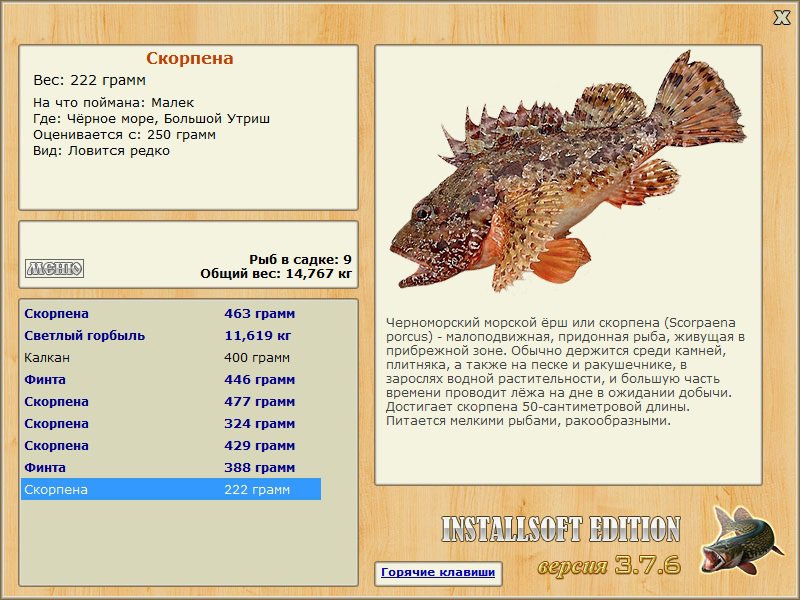Select the Скорпена 463 грамм row

point(171,313)
